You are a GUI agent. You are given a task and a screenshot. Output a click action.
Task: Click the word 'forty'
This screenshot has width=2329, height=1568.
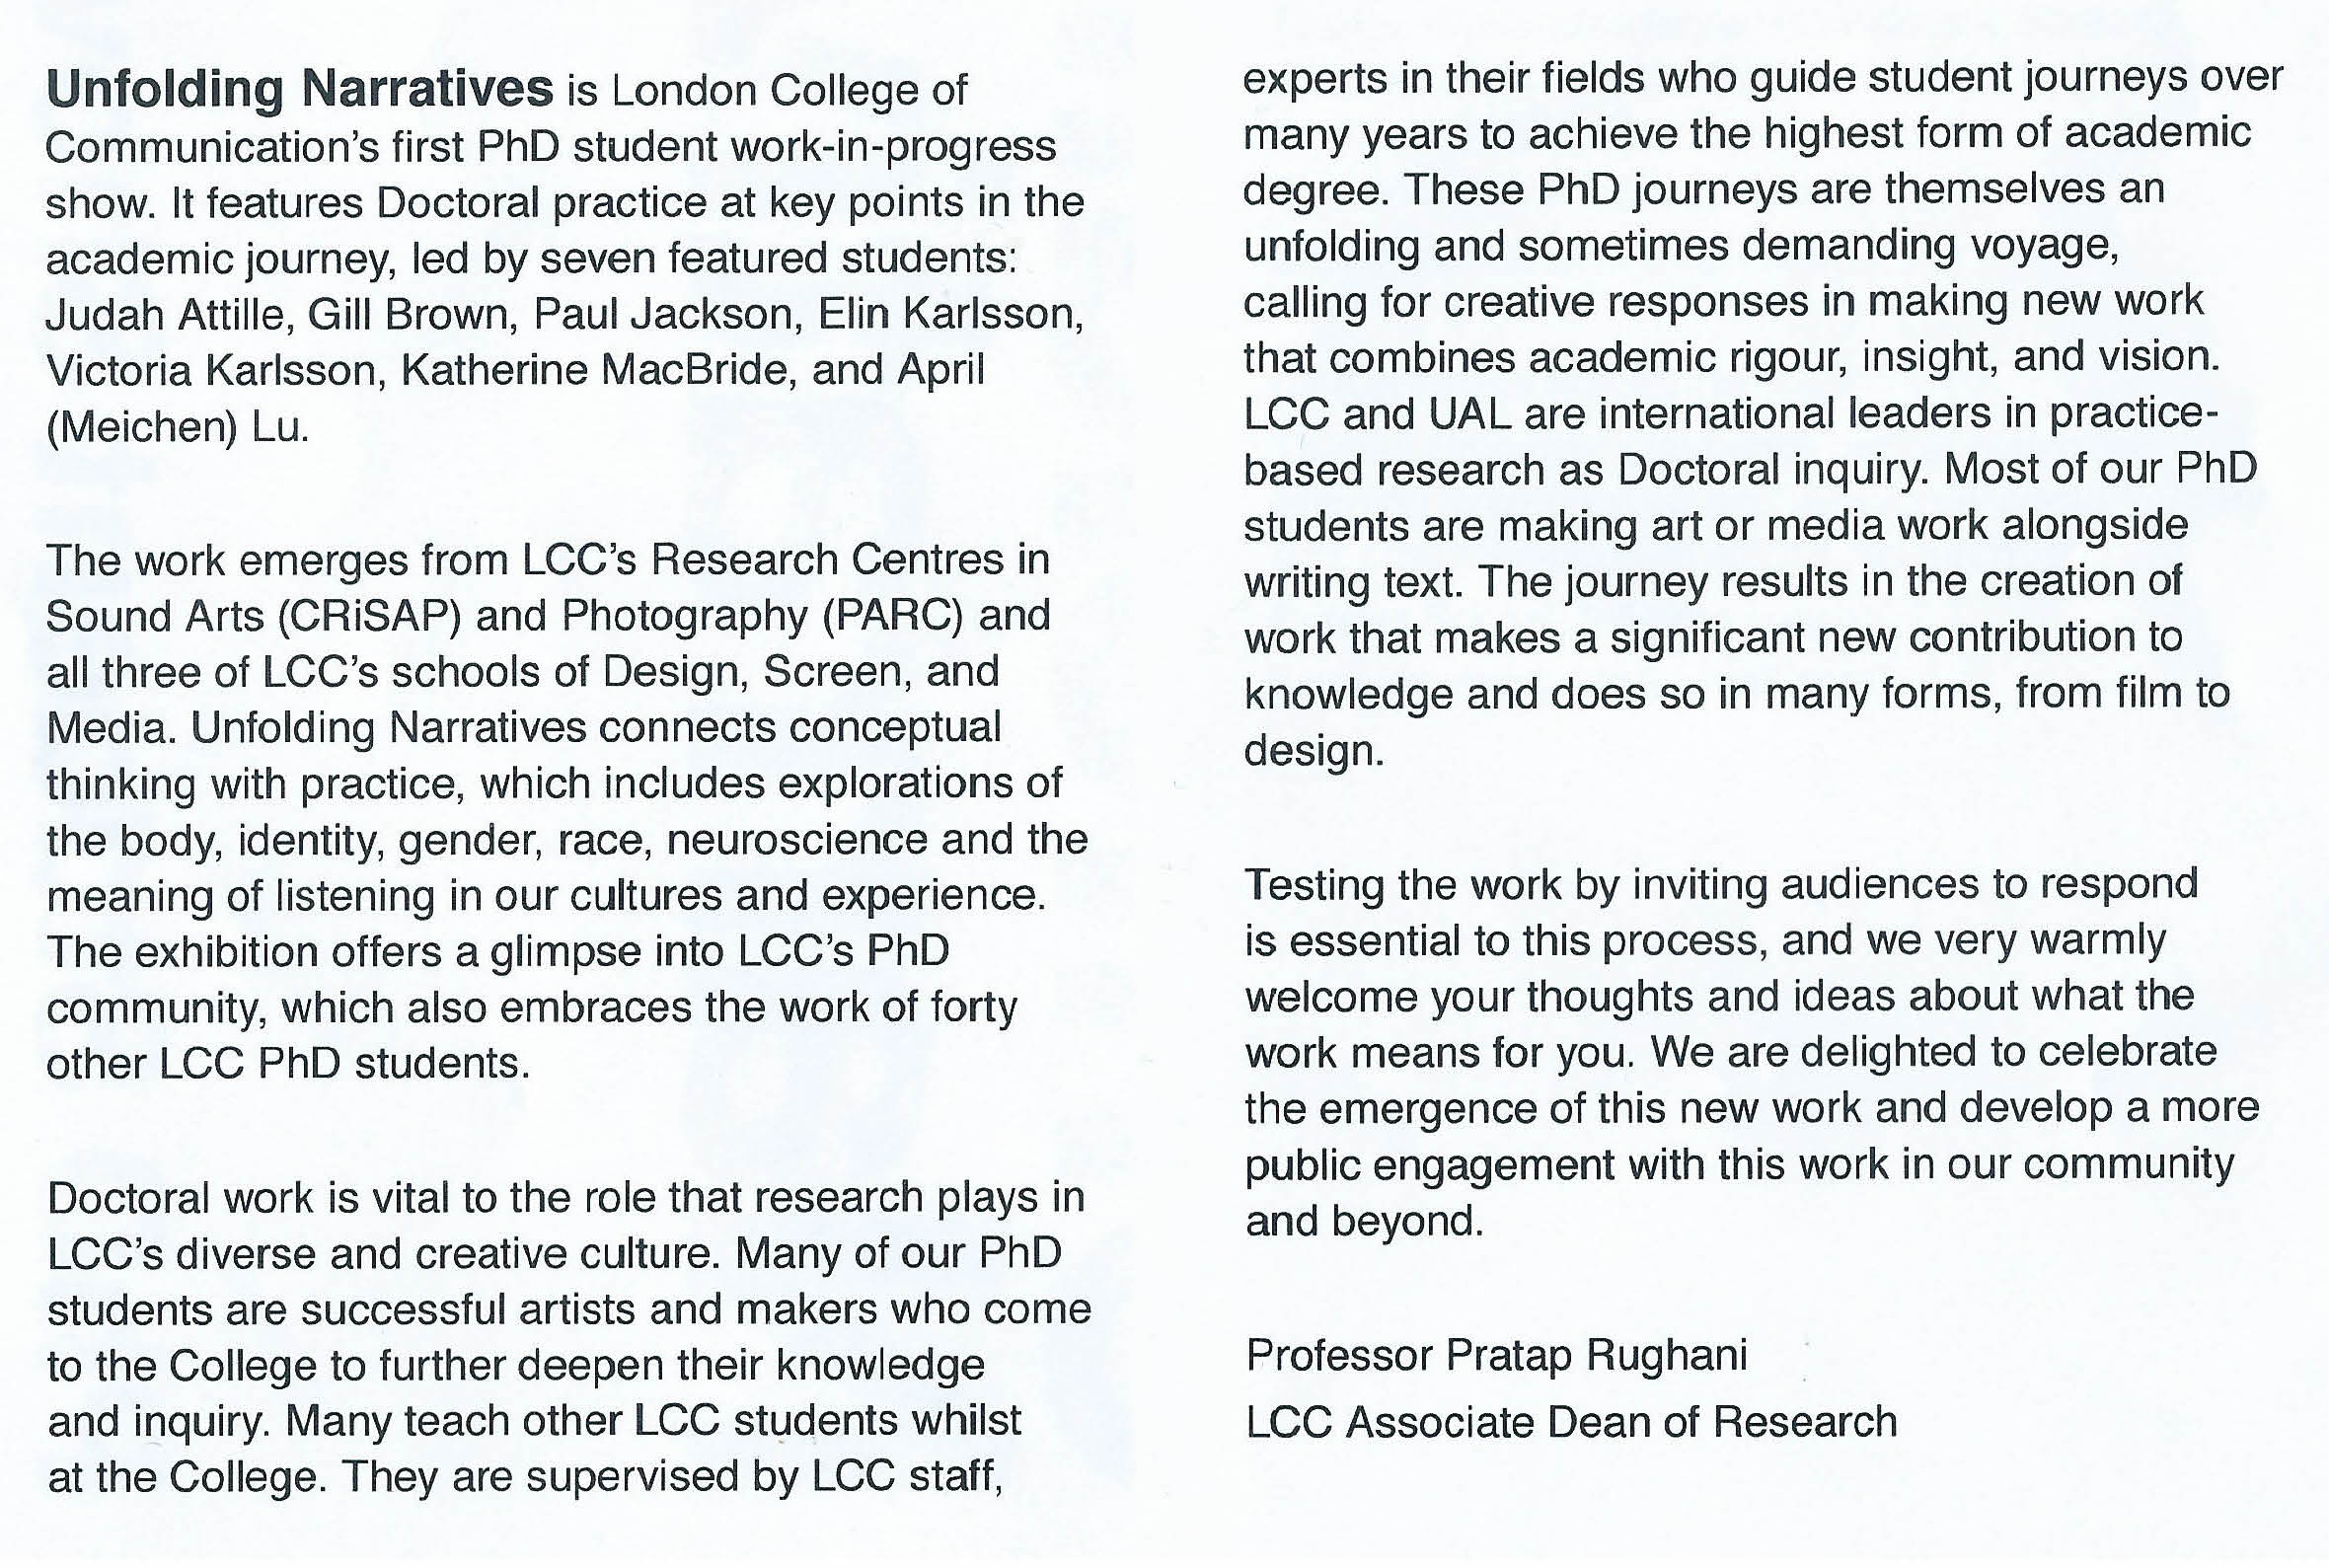click(974, 1008)
